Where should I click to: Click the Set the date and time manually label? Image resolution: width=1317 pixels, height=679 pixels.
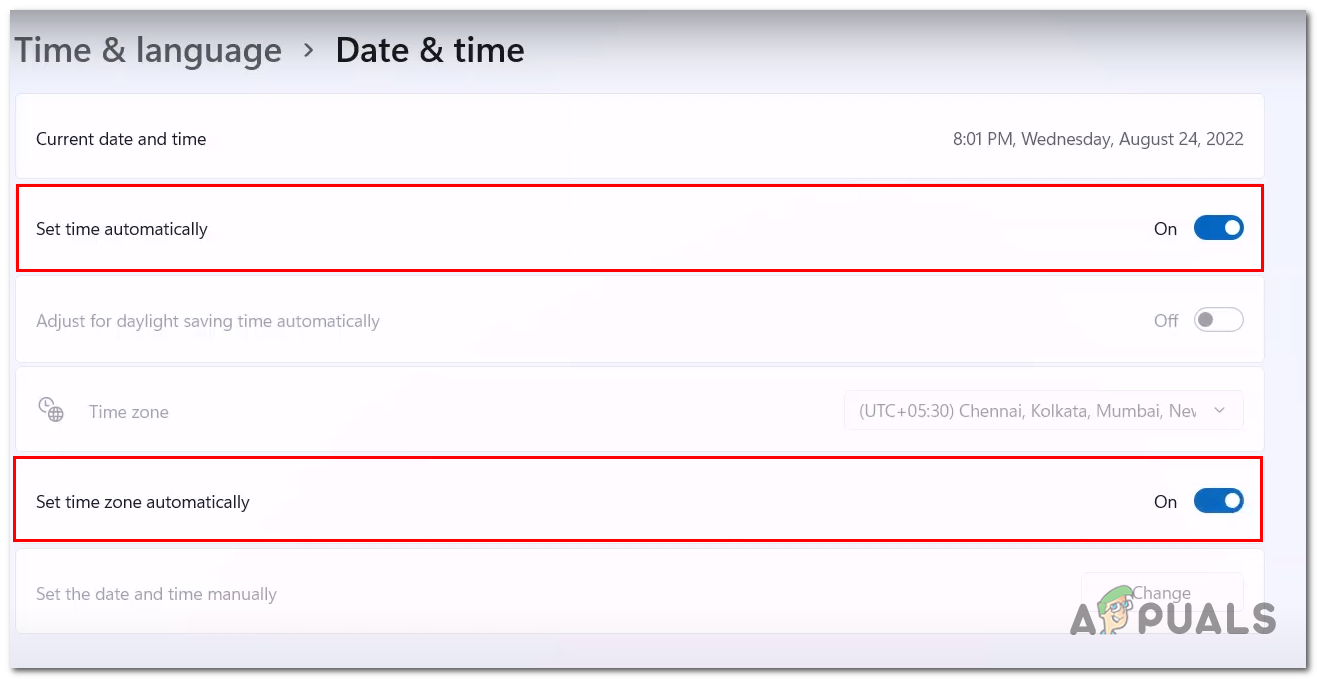(156, 594)
